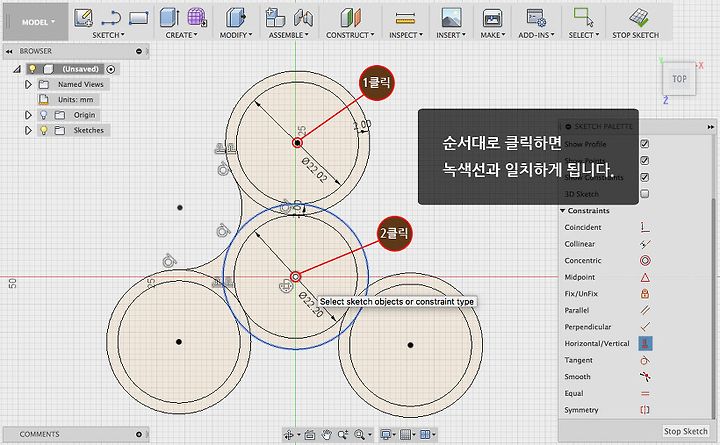The image size is (720, 445).
Task: Select the Rectangle sketch tool icon
Action: (138, 18)
